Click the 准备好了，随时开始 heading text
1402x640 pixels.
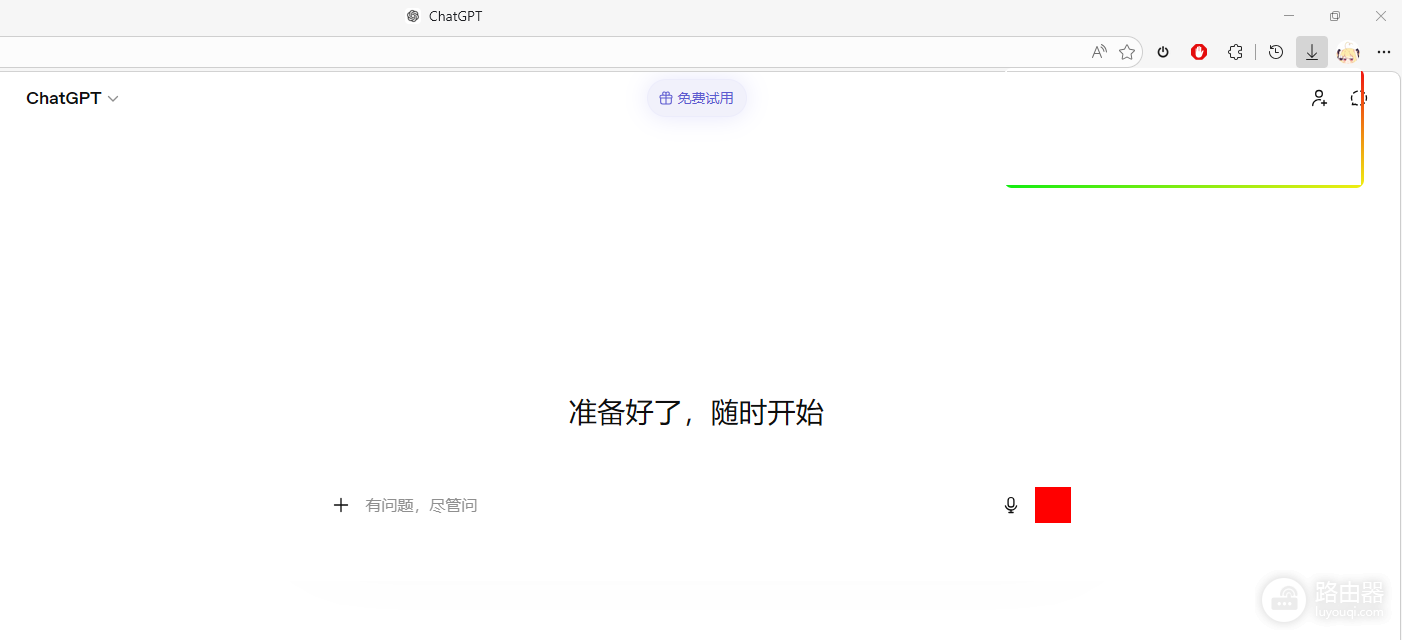pos(696,412)
